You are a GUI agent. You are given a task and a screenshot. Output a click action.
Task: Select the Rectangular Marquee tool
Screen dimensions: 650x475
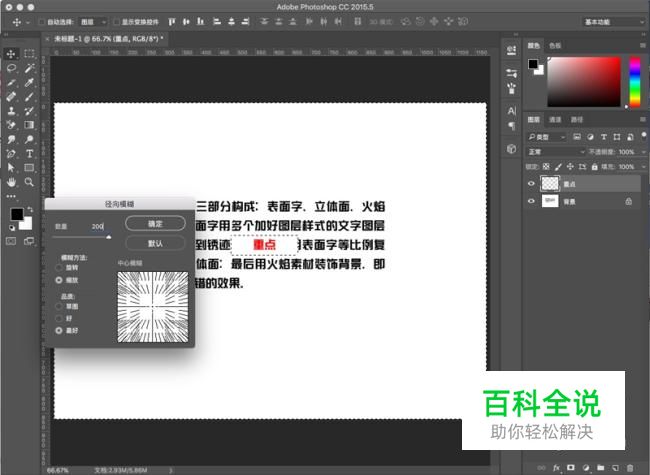[29, 53]
